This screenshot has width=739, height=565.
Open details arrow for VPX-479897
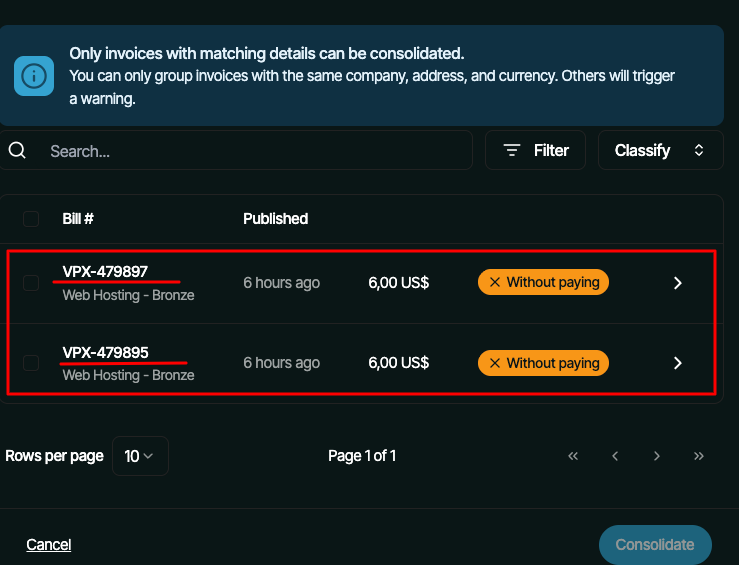click(677, 283)
